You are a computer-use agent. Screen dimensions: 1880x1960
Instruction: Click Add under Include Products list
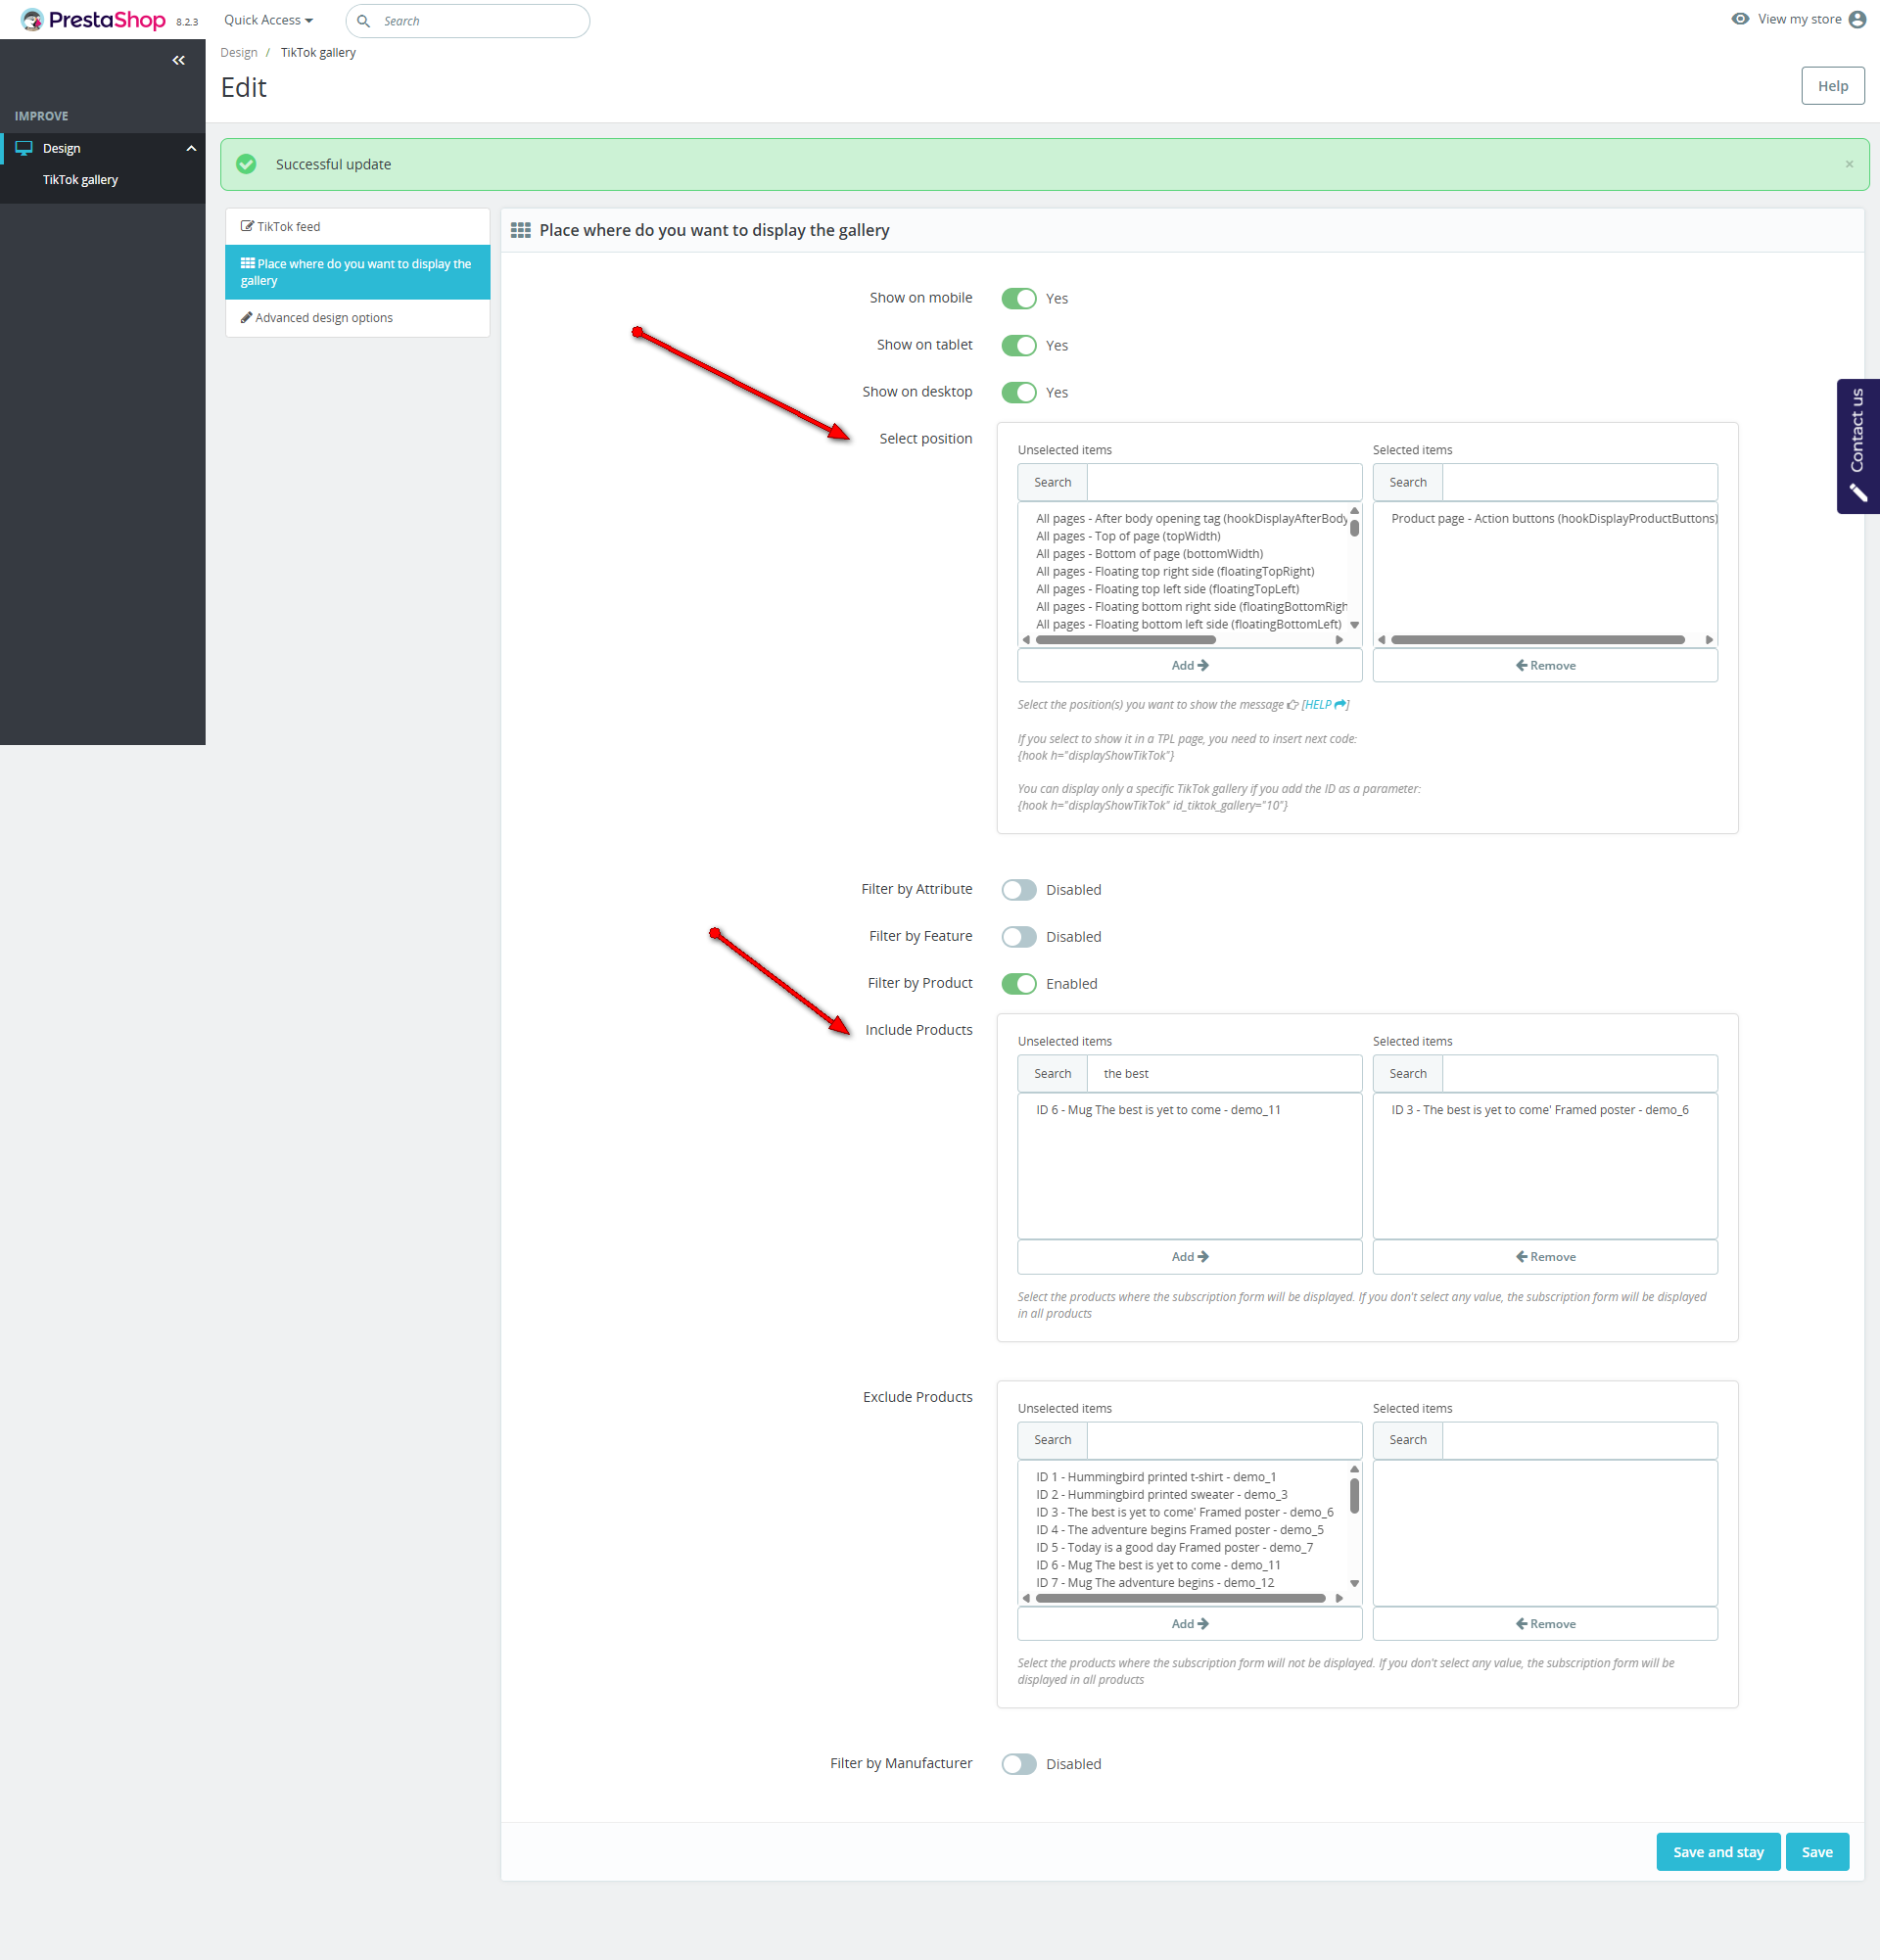coord(1189,1257)
